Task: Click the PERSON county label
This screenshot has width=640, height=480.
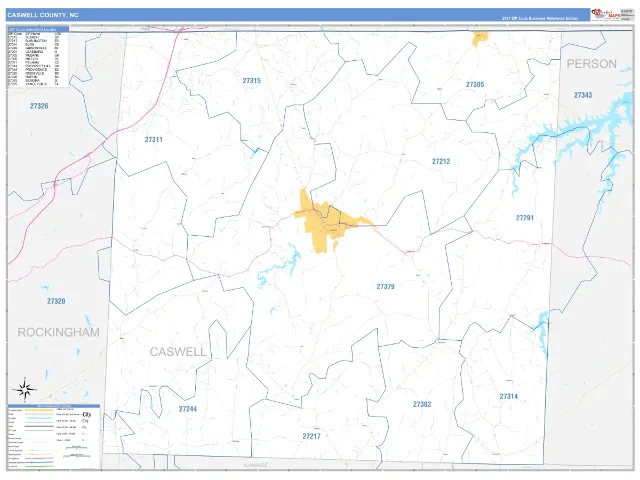Action: 592,64
